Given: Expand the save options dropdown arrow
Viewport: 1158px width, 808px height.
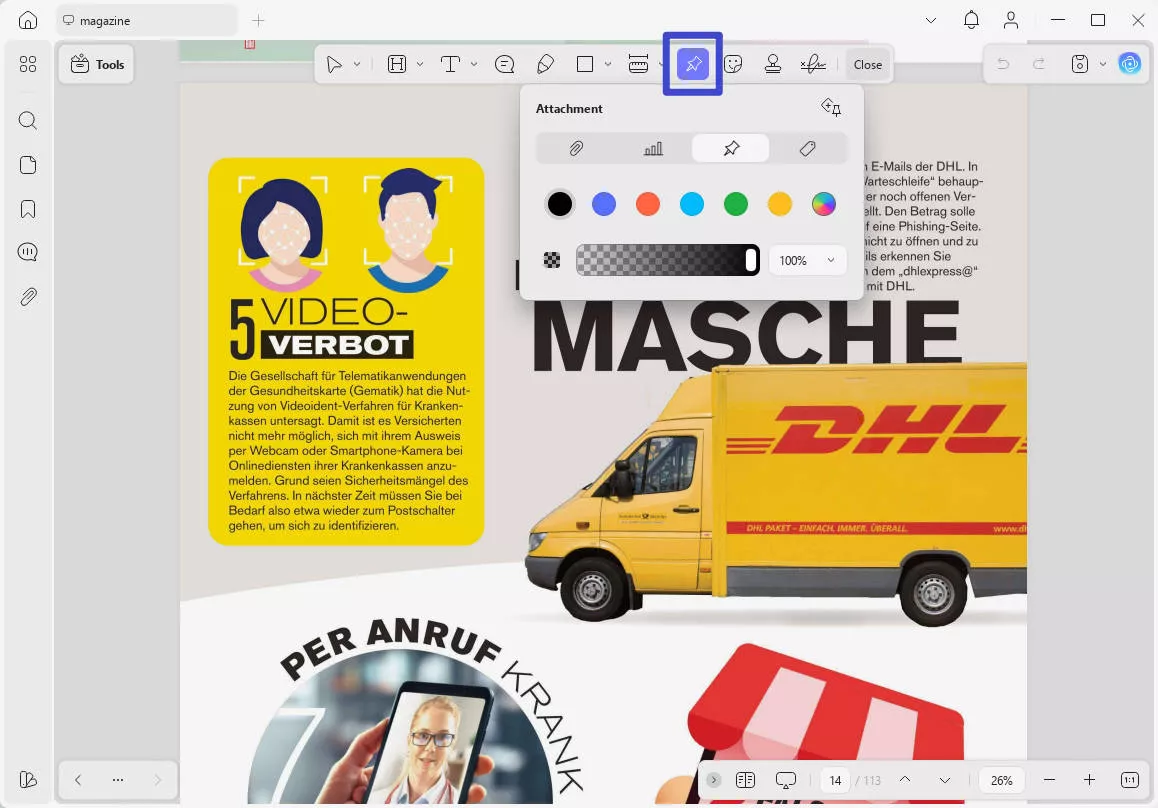Looking at the screenshot, I should click(x=1103, y=64).
